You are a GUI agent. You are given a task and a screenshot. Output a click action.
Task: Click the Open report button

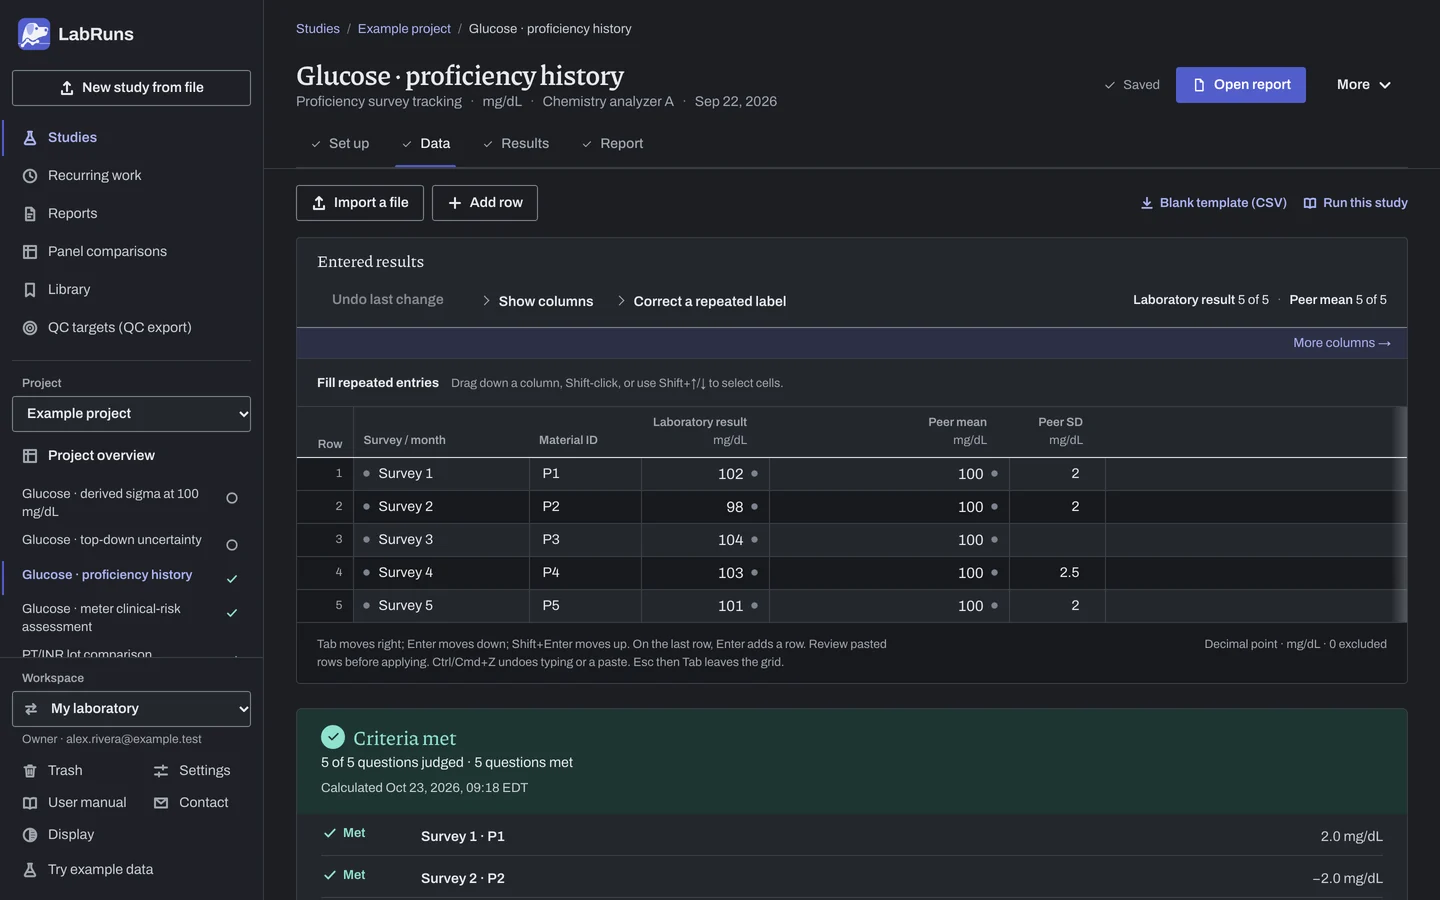click(x=1241, y=85)
